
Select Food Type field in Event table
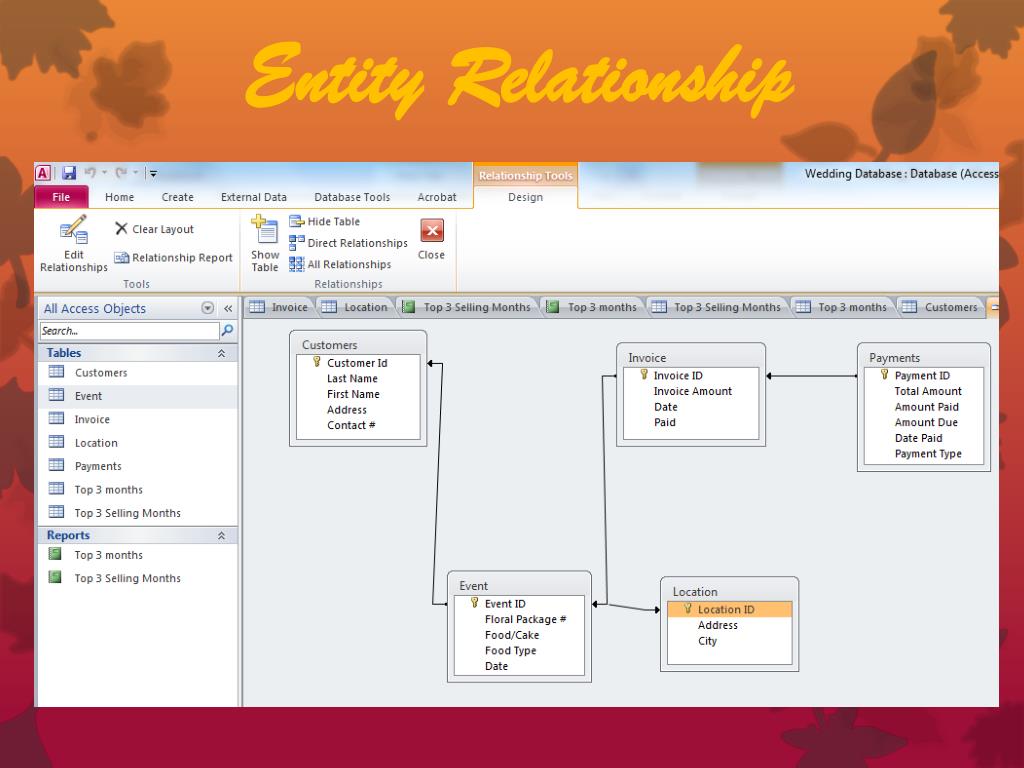pos(510,651)
